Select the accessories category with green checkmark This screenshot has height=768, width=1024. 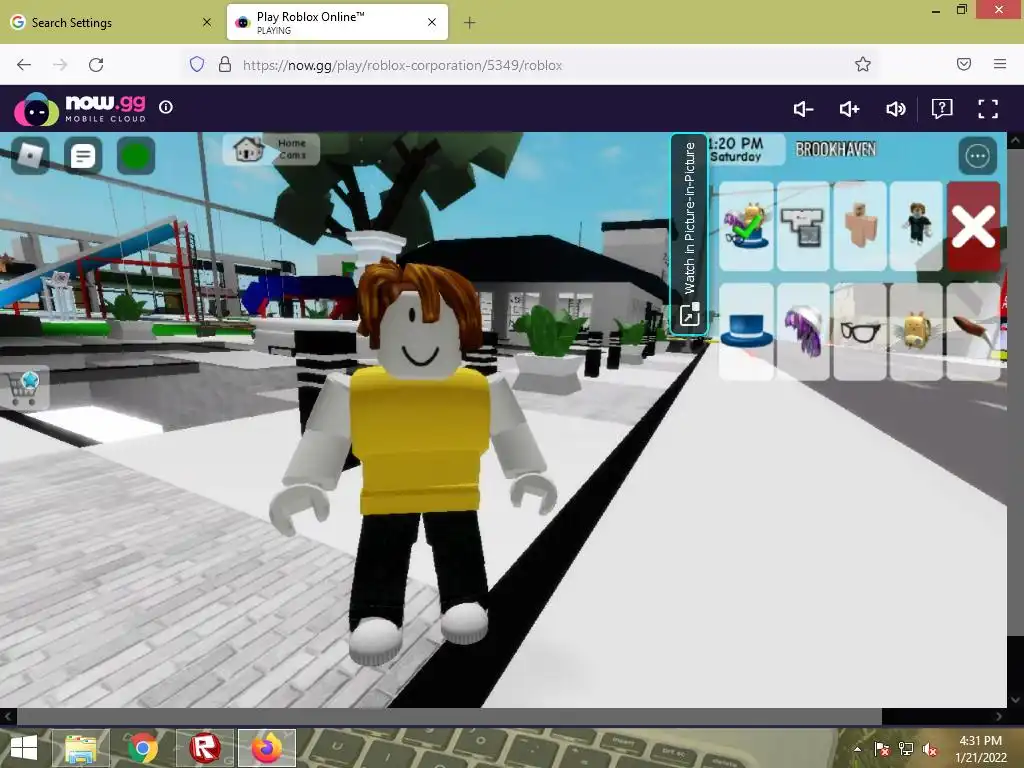(746, 226)
